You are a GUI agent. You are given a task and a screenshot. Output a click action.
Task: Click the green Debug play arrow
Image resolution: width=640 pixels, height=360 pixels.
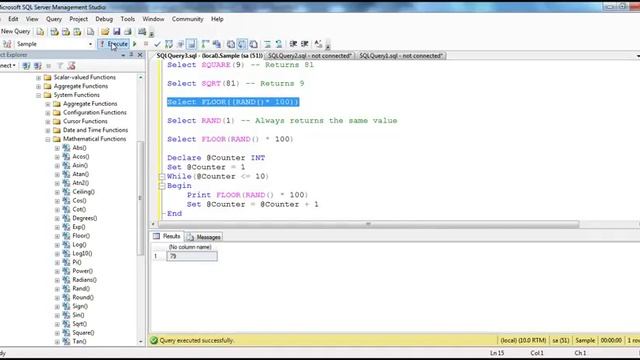click(x=135, y=44)
